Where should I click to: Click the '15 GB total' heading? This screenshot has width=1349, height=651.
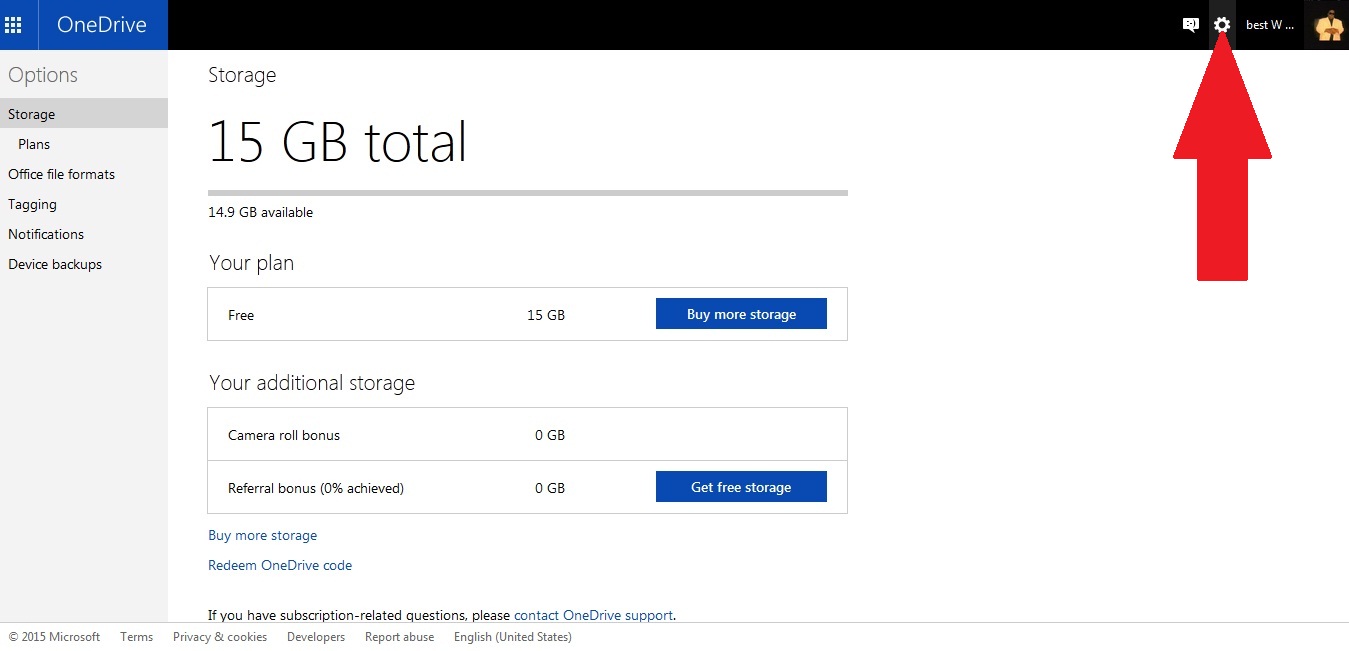click(338, 142)
